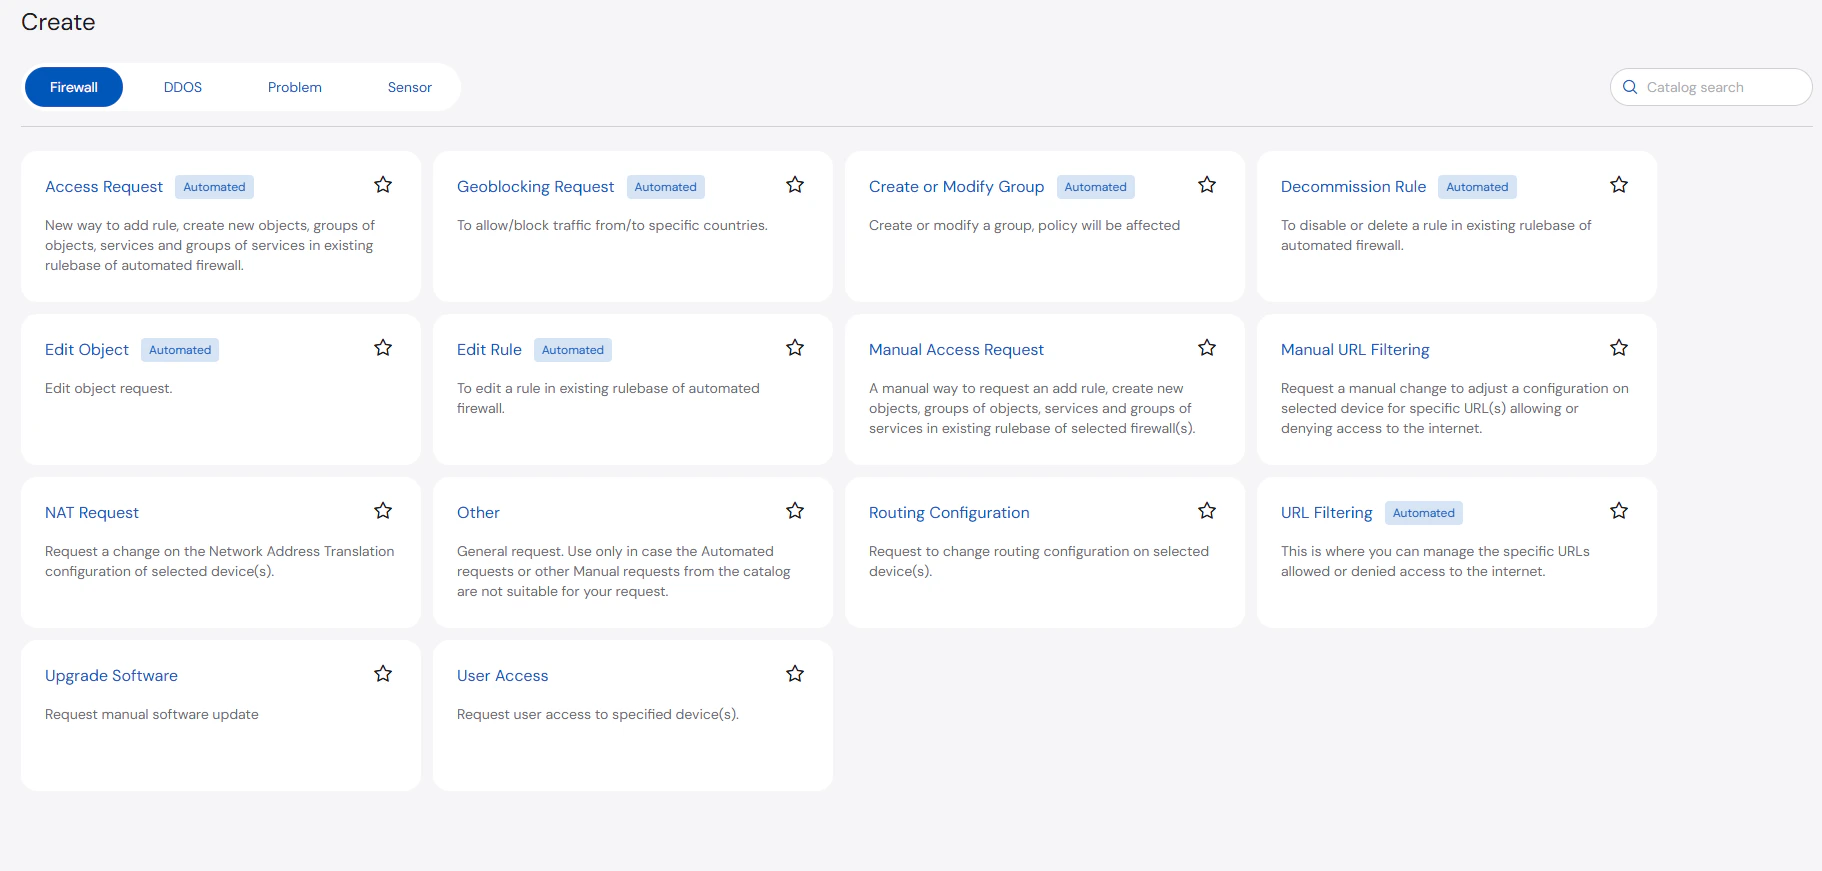Viewport: 1822px width, 871px height.
Task: Star the Other request card
Action: pyautogui.click(x=795, y=511)
